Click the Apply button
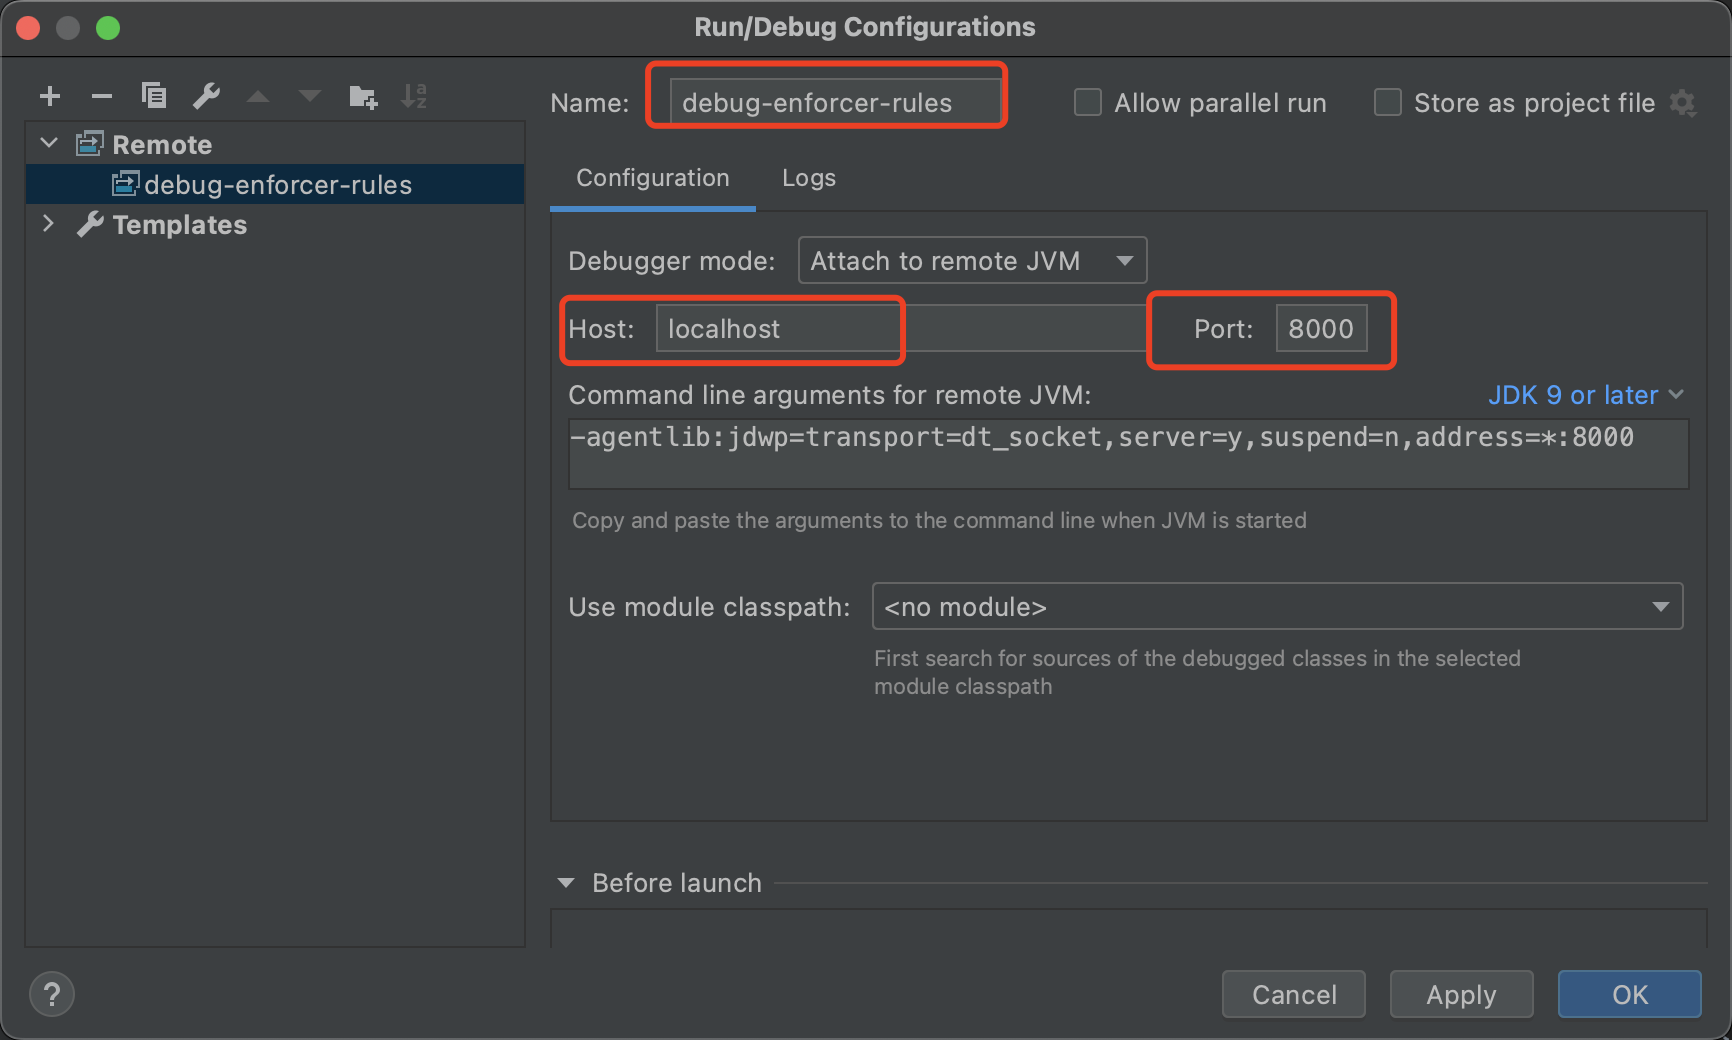 pos(1461,995)
